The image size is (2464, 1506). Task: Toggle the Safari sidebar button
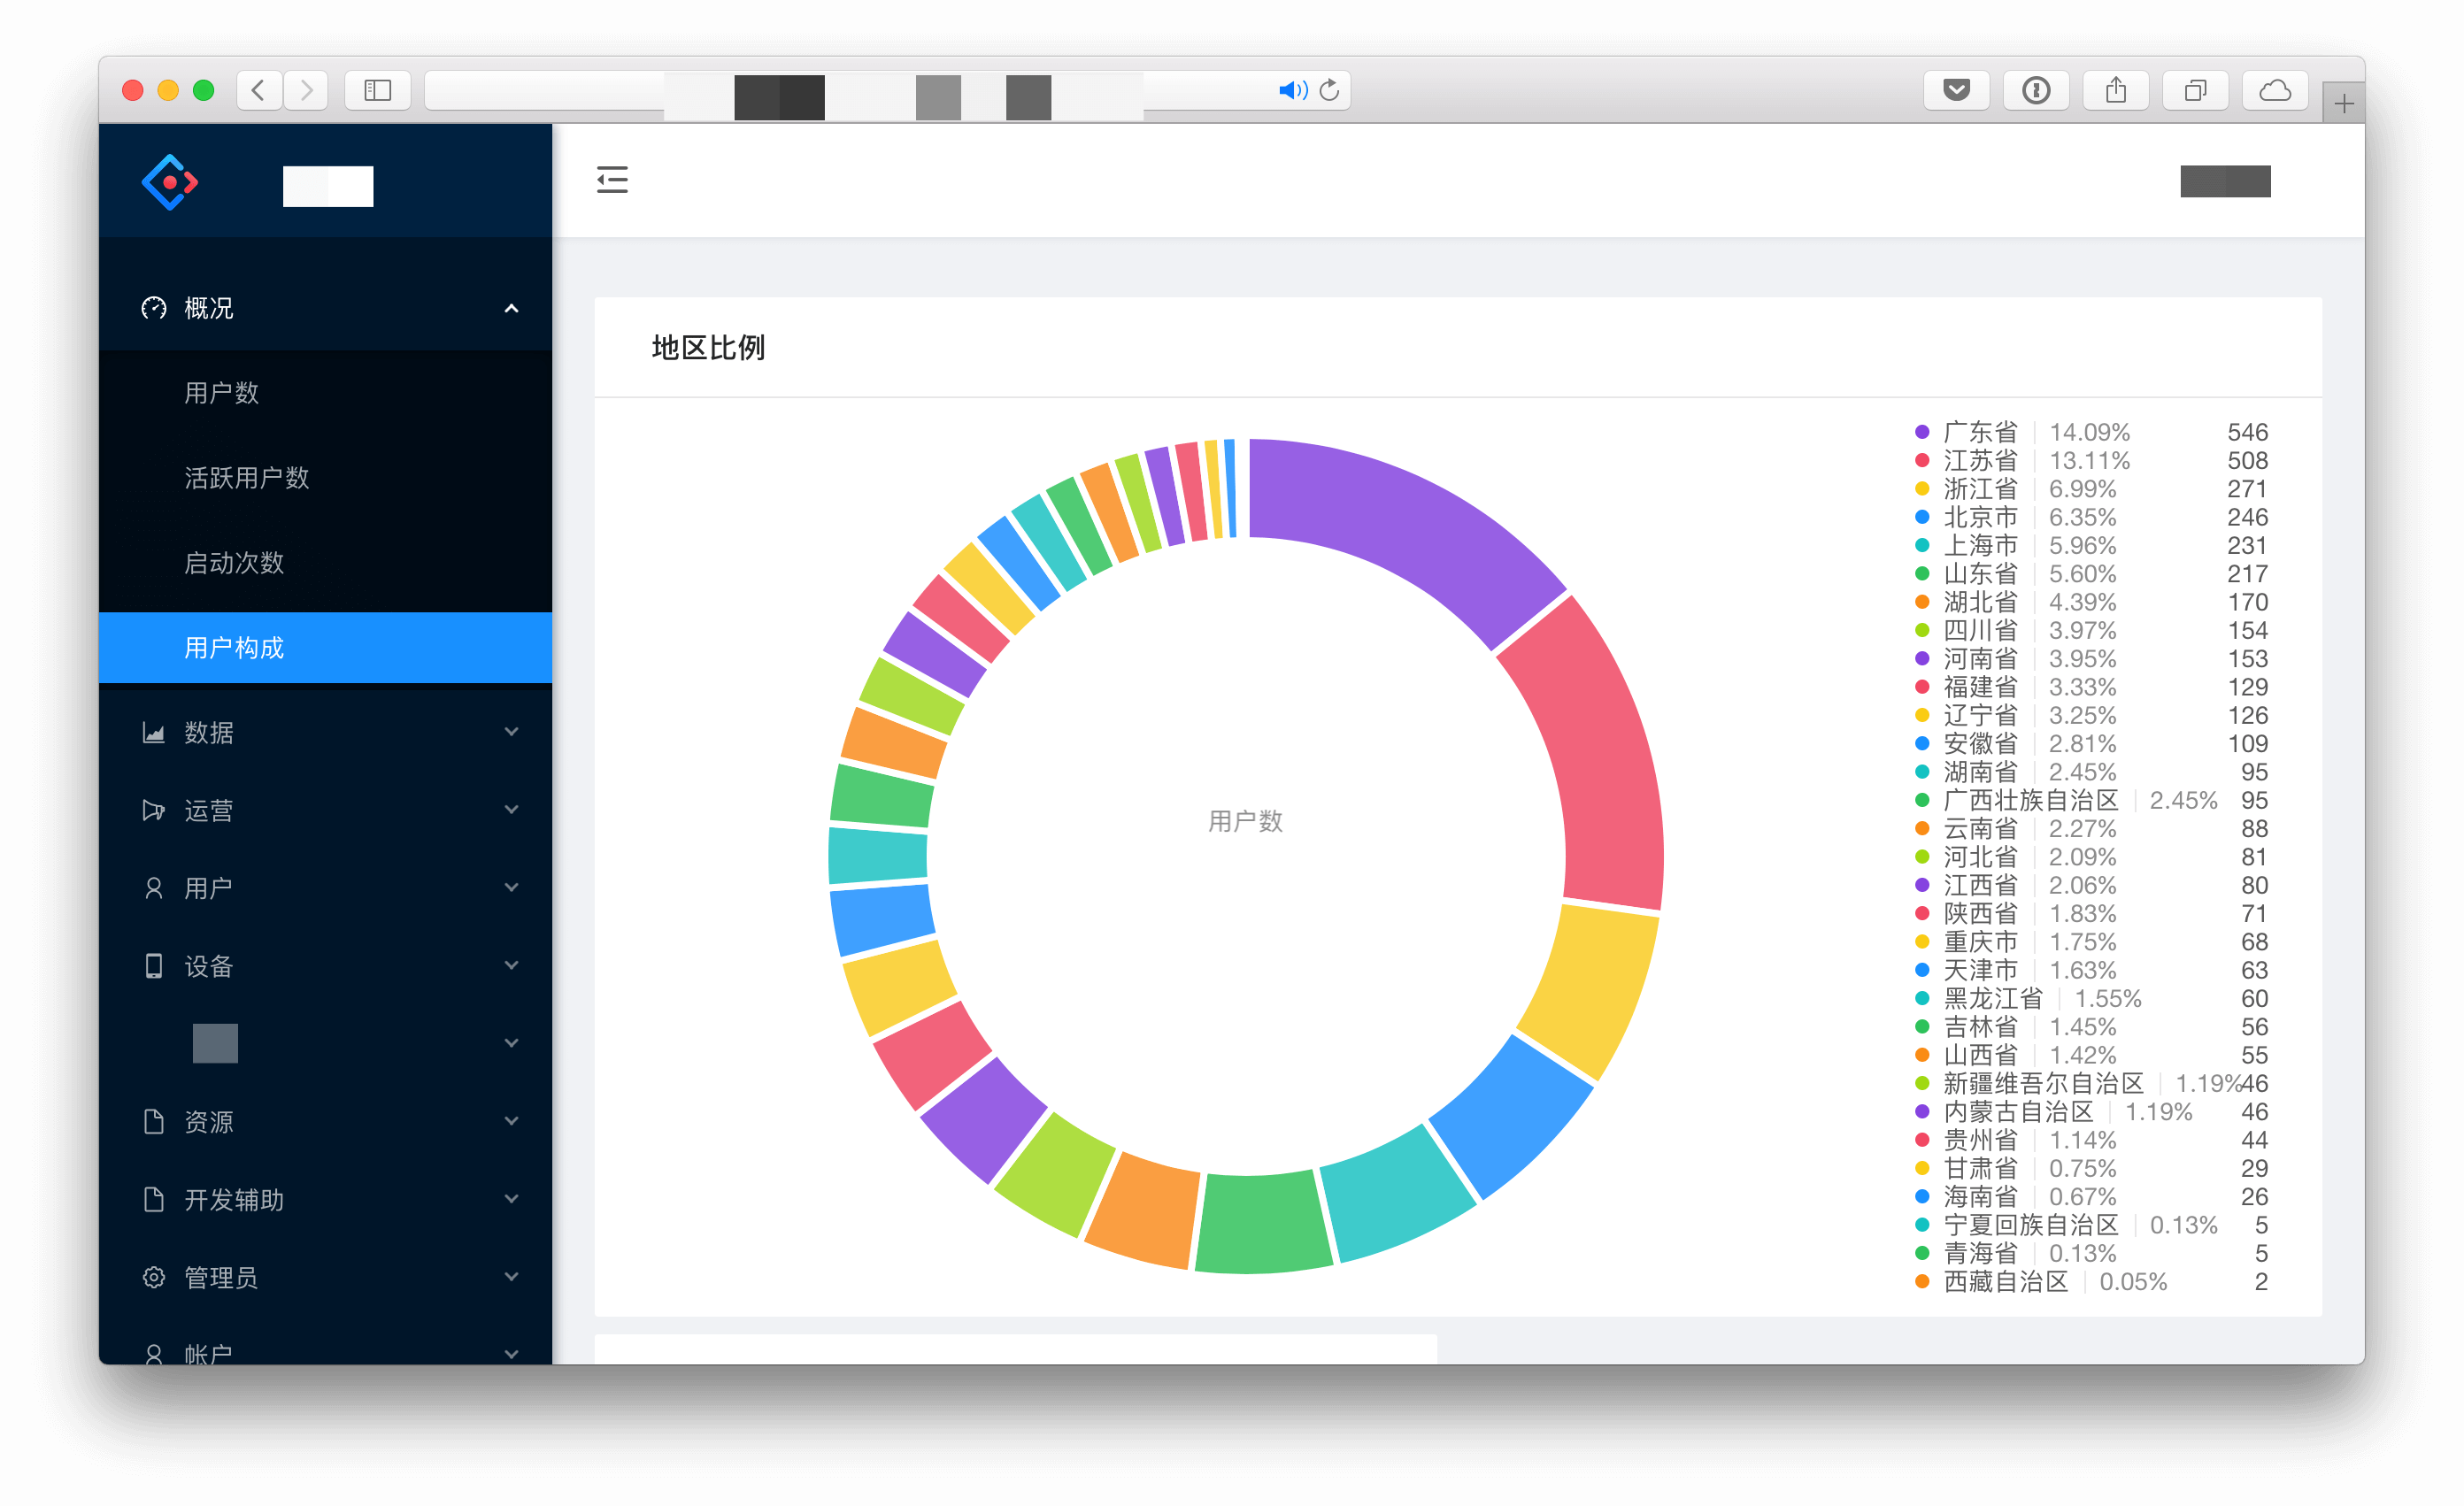pos(377,90)
